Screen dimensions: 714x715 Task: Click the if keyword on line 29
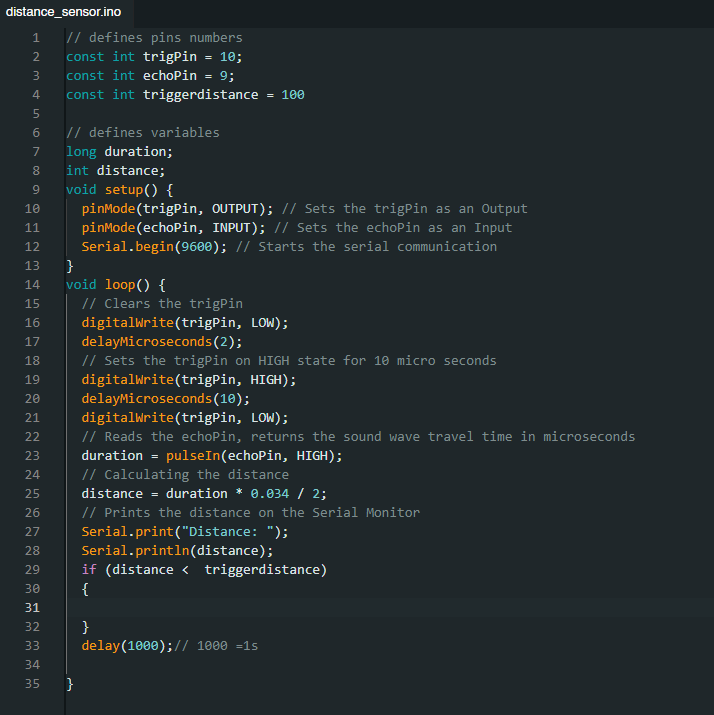tap(89, 570)
